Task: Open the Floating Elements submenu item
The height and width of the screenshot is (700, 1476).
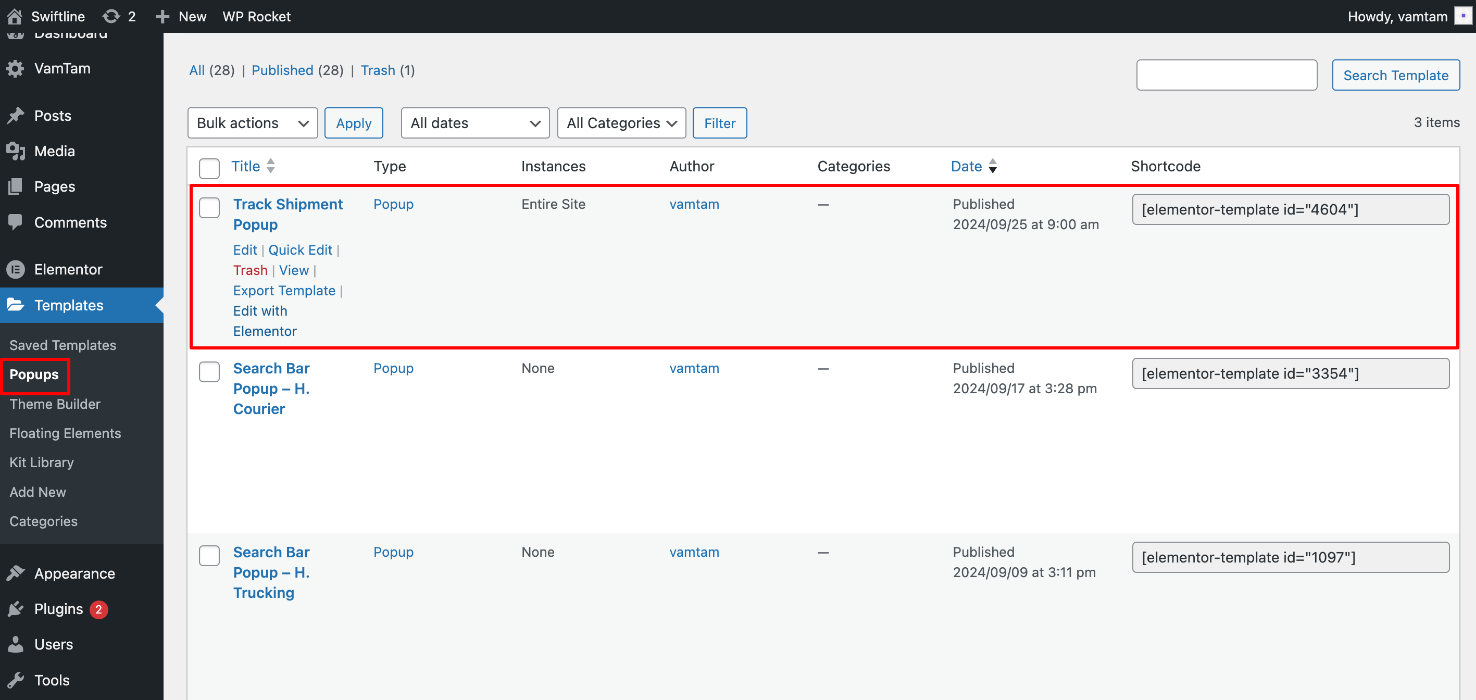Action: [65, 433]
